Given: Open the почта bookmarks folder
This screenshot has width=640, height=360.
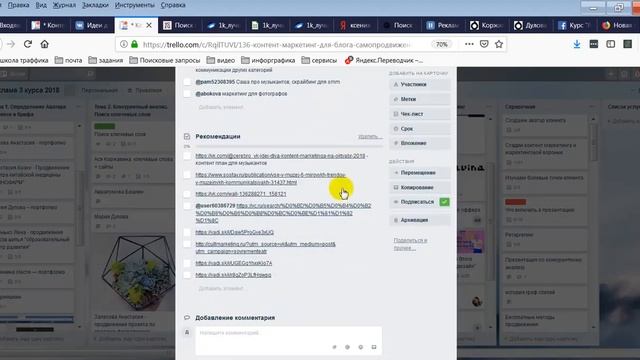Looking at the screenshot, I should 69,60.
